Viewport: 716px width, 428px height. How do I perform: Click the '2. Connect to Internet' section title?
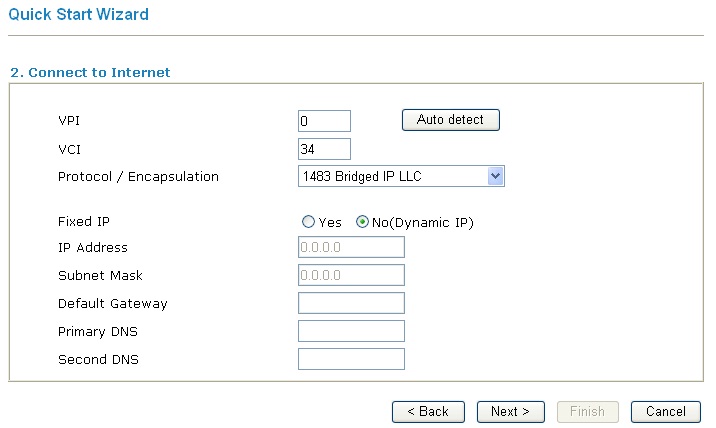[90, 73]
